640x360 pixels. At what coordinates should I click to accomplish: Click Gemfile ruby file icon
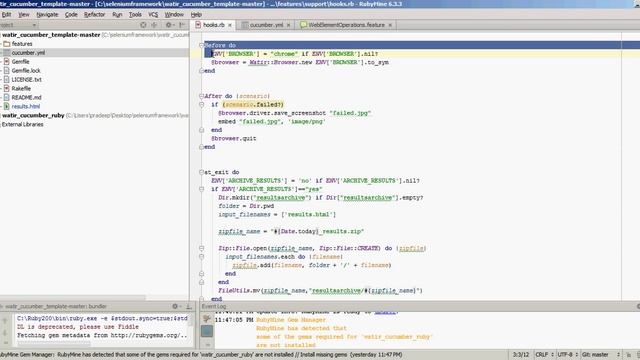(x=7, y=62)
